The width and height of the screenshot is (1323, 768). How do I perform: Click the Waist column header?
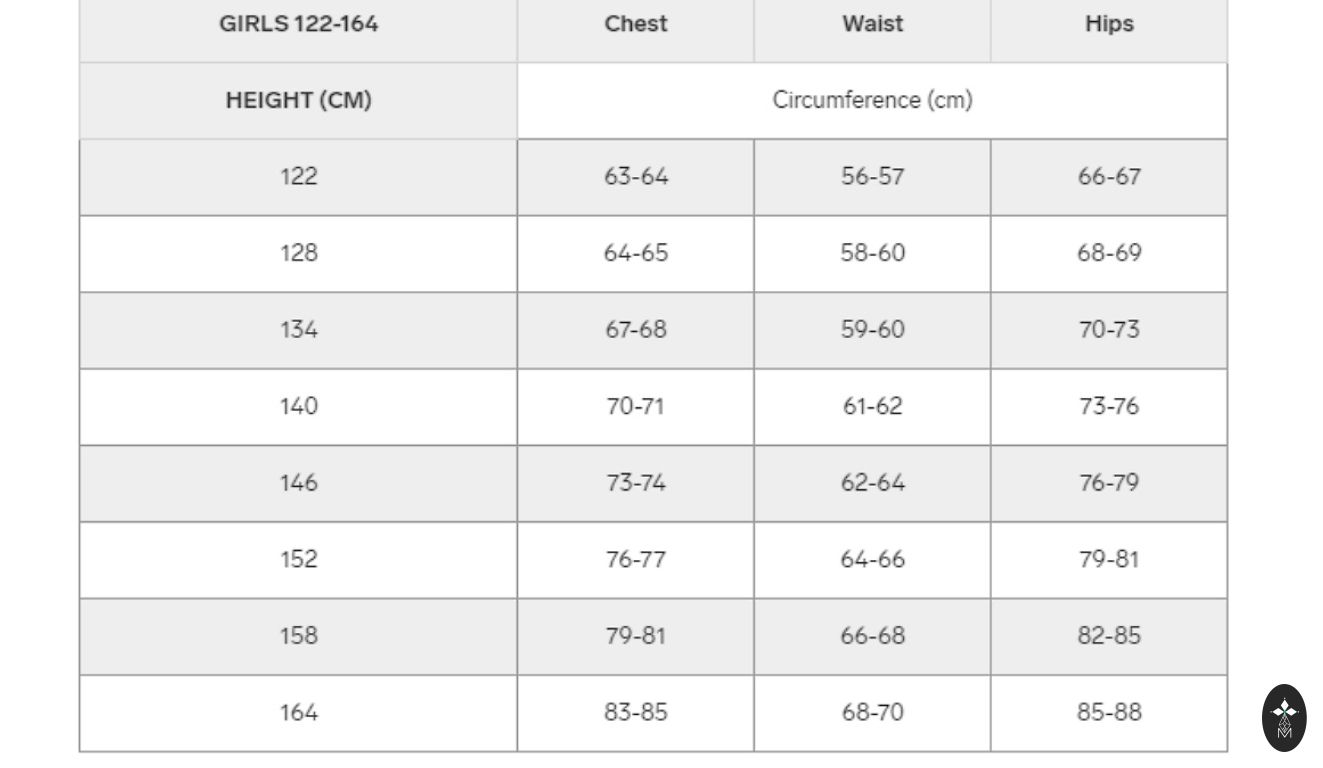coord(872,24)
